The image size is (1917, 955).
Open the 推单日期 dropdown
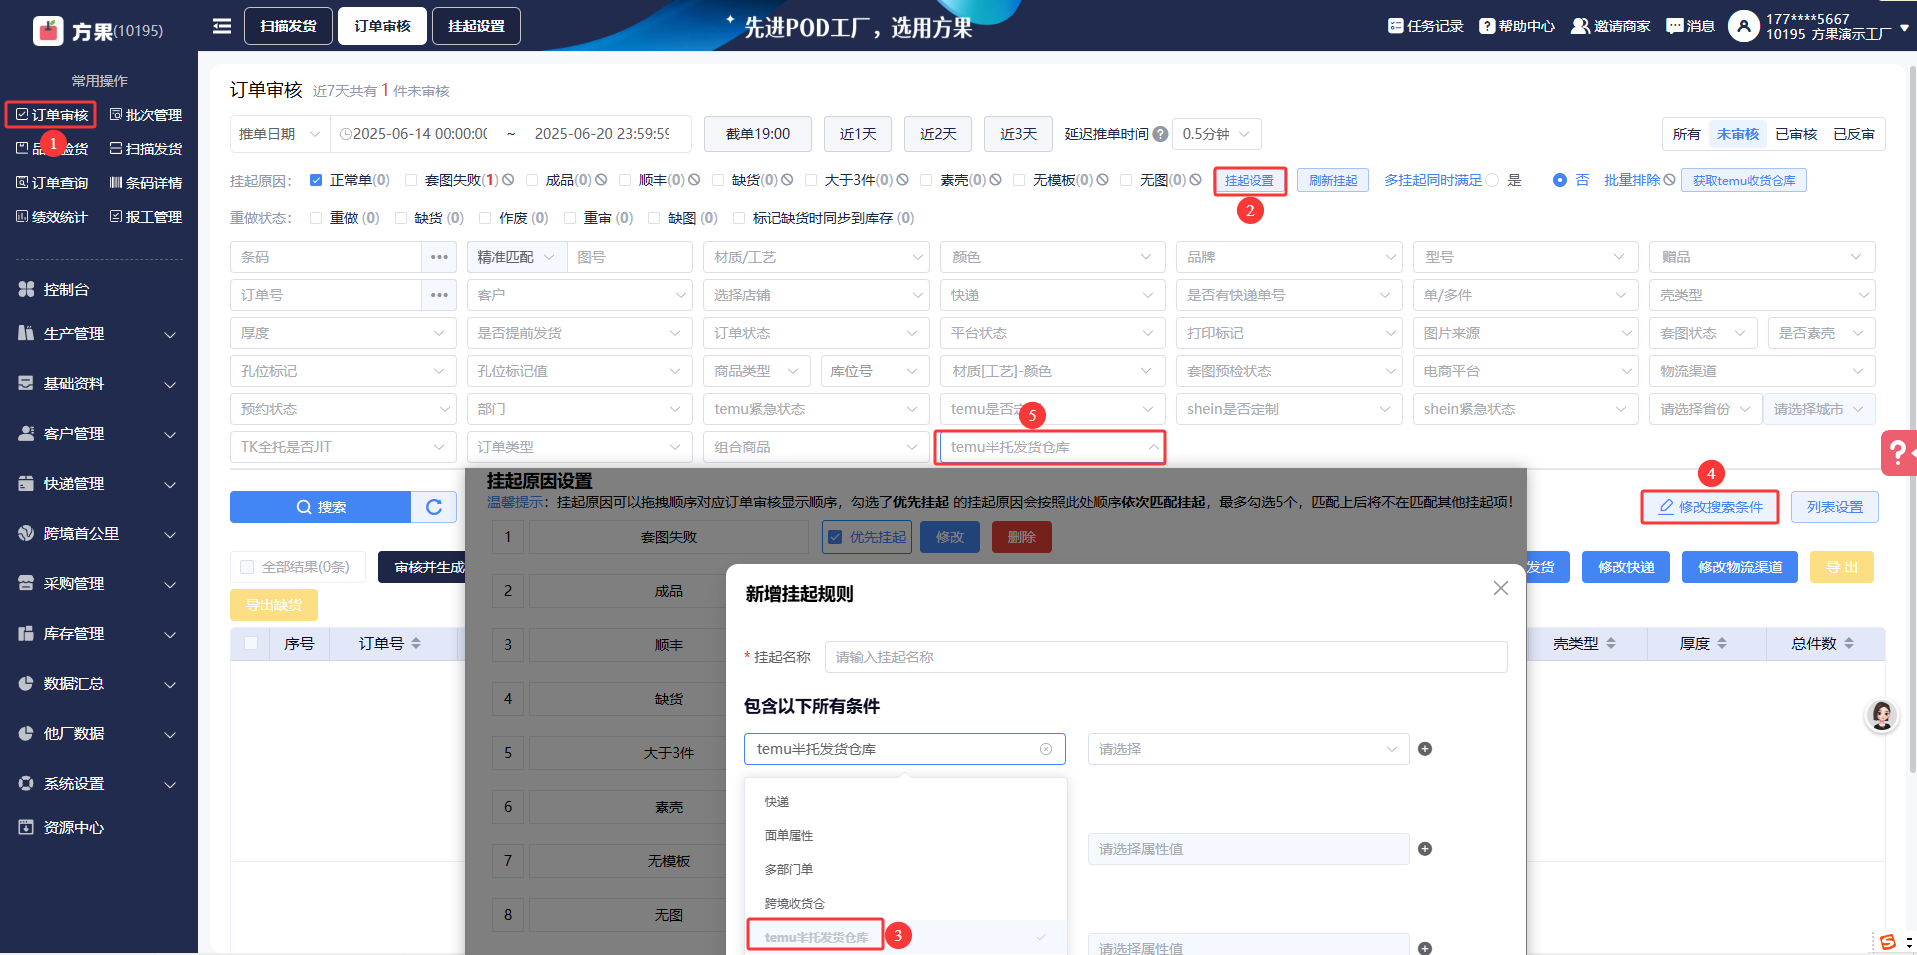(x=279, y=134)
